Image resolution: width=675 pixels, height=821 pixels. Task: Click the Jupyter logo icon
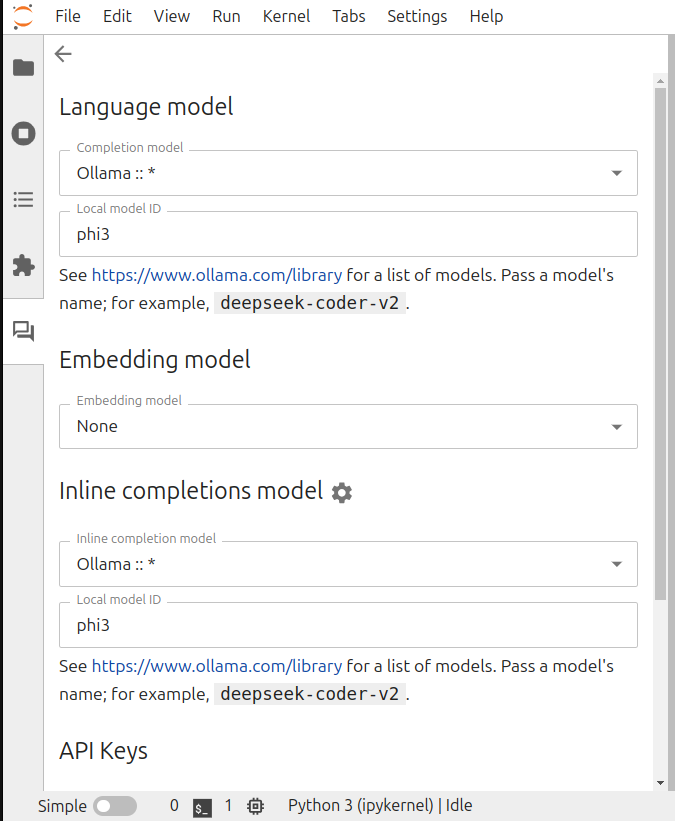[x=22, y=16]
